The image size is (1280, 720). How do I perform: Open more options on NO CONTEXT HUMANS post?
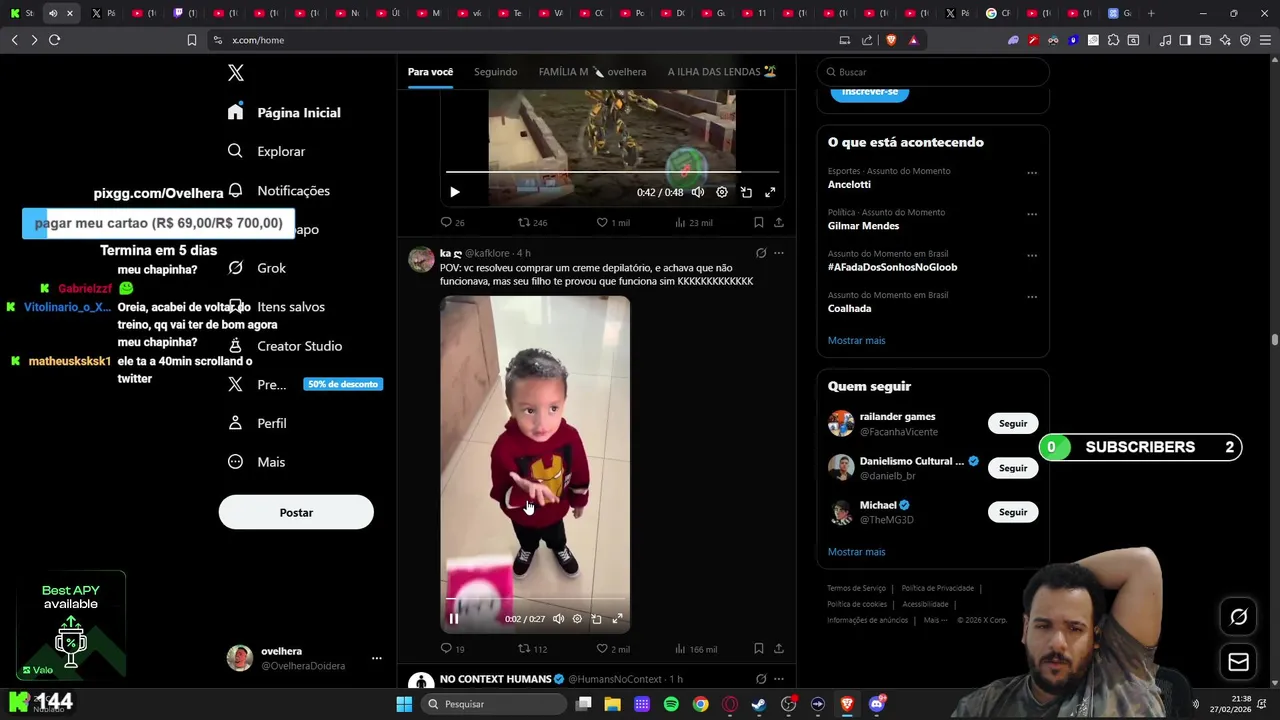coord(779,679)
